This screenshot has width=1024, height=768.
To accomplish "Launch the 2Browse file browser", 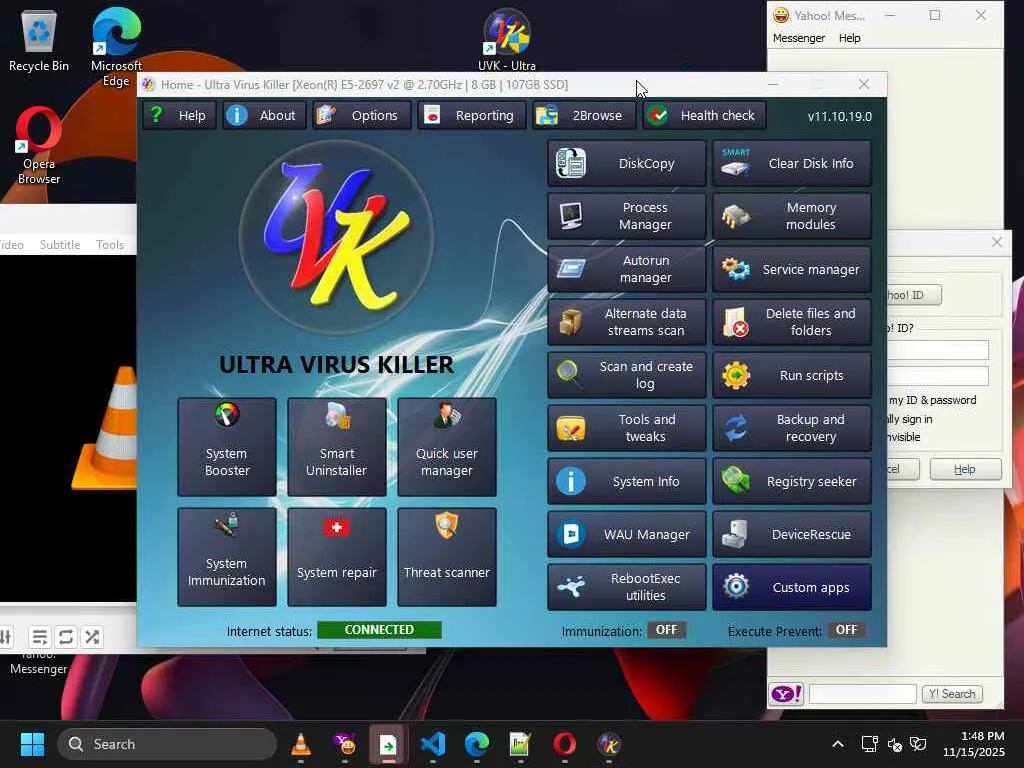I will pyautogui.click(x=584, y=116).
